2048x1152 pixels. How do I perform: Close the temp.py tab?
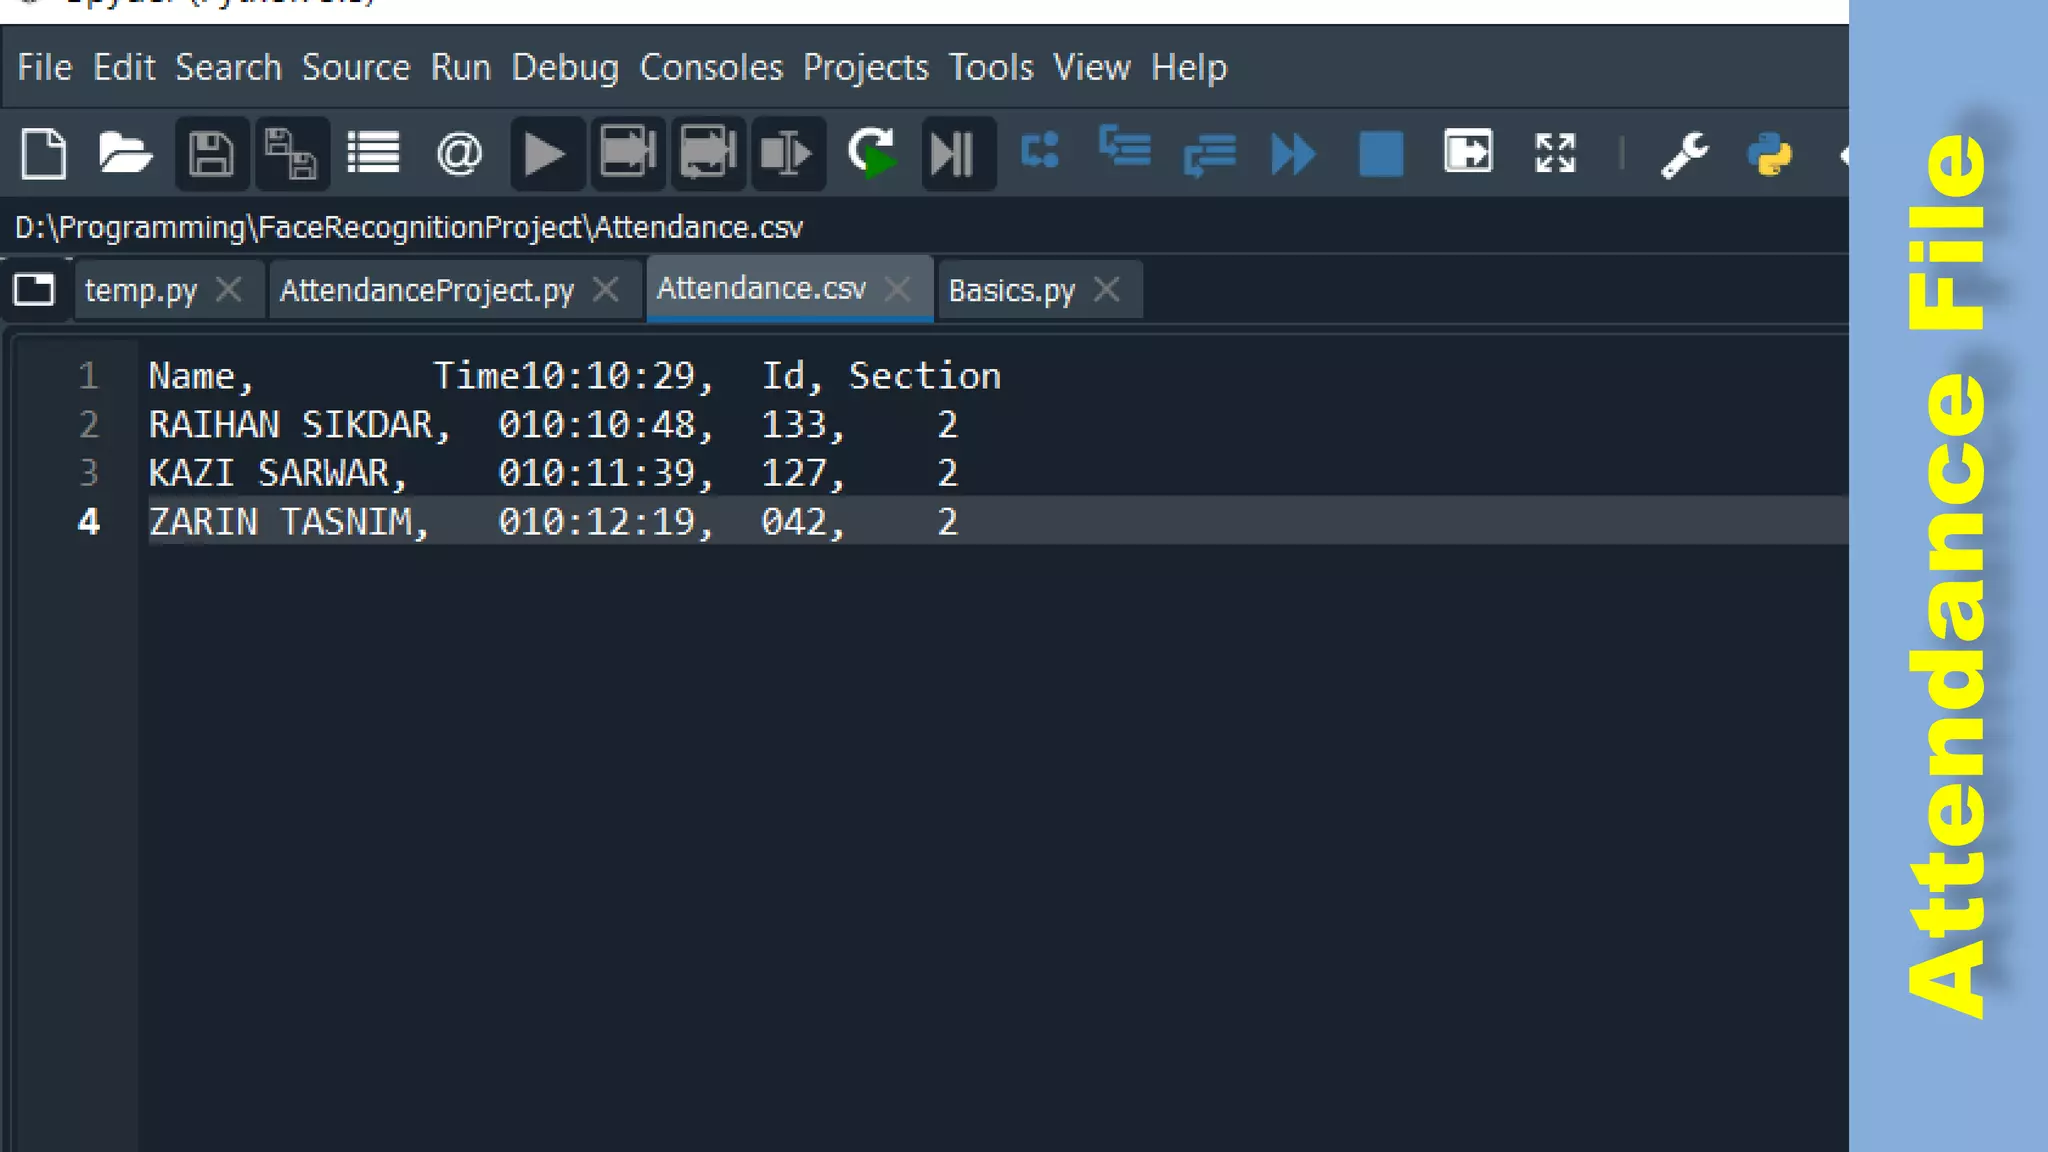[x=229, y=289]
